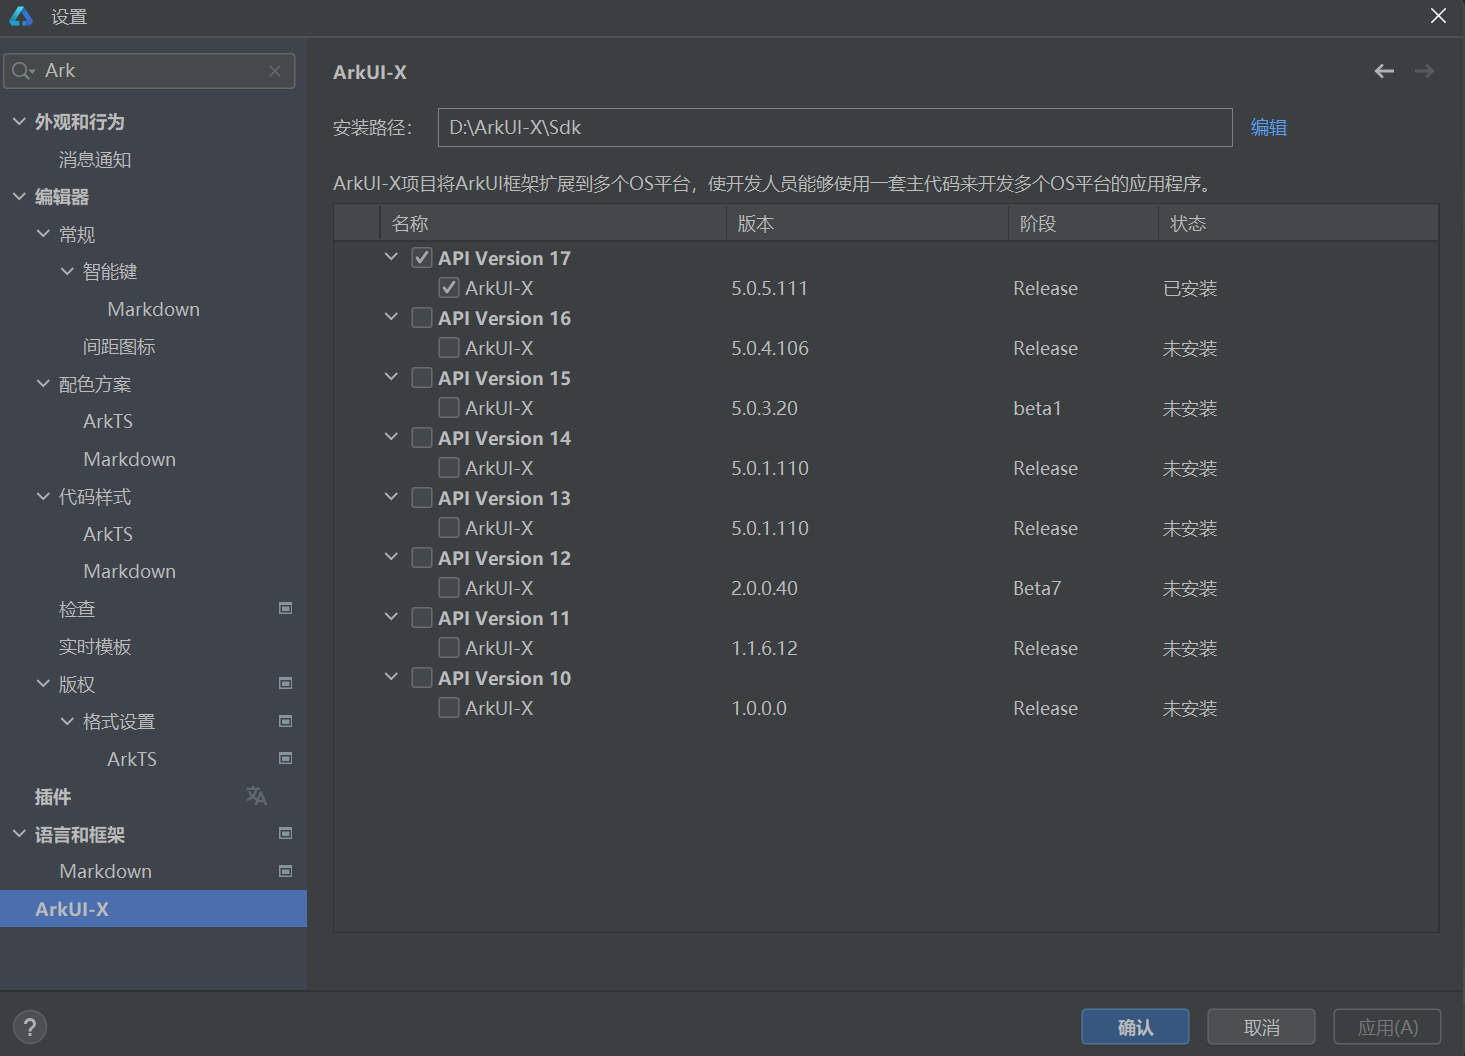Check ArkUI-X 2.0.0.40 Beta7 checkbox
The height and width of the screenshot is (1056, 1465).
(449, 588)
